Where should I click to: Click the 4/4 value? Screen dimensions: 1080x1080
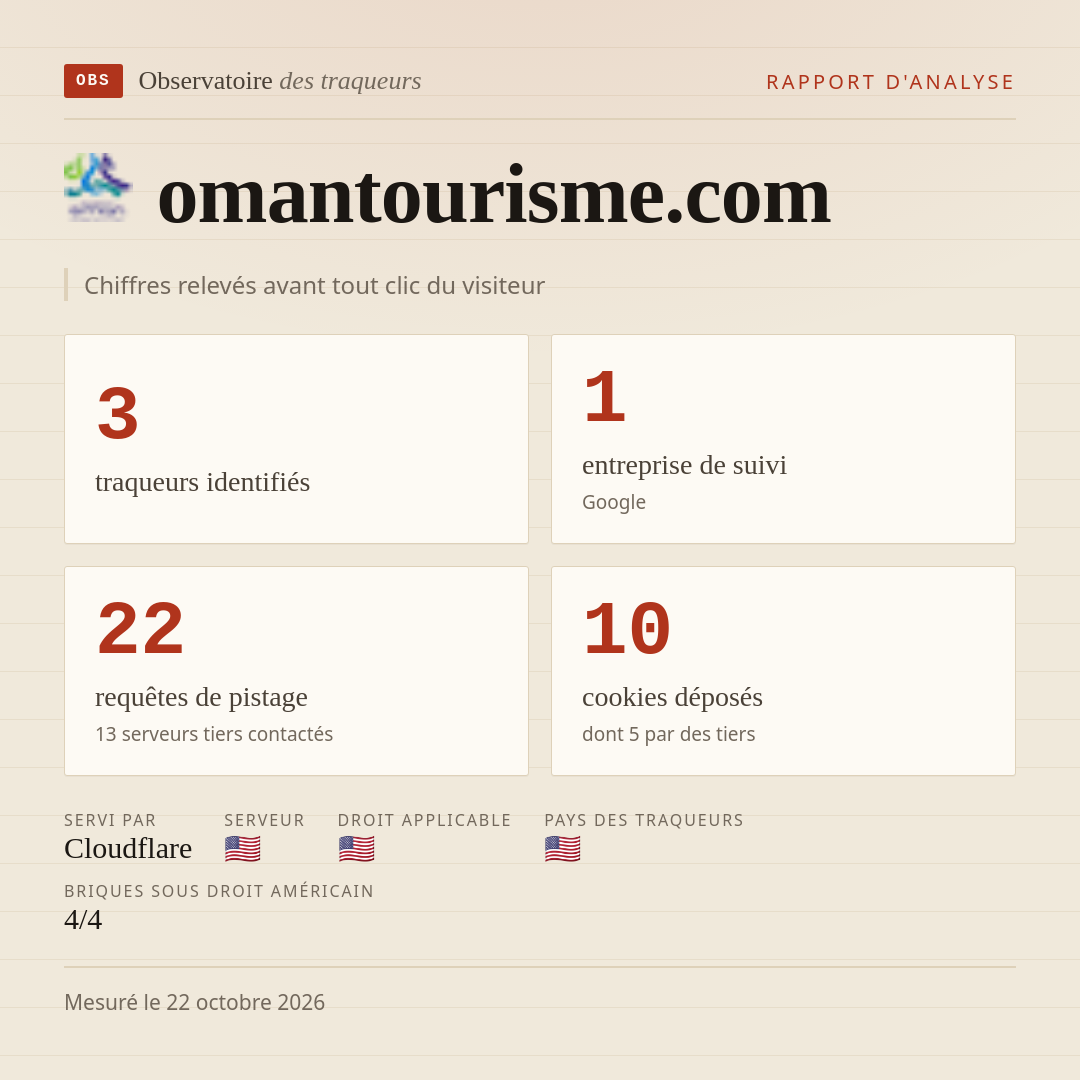click(83, 920)
